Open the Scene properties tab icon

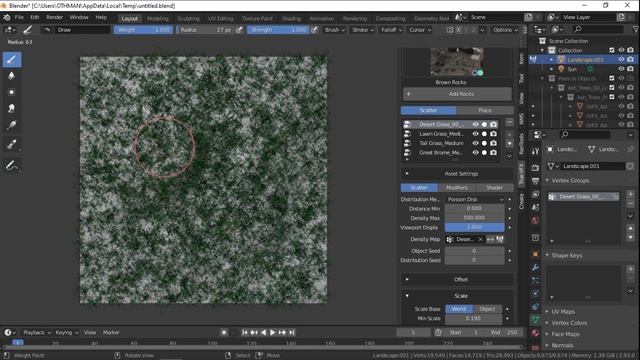click(535, 207)
